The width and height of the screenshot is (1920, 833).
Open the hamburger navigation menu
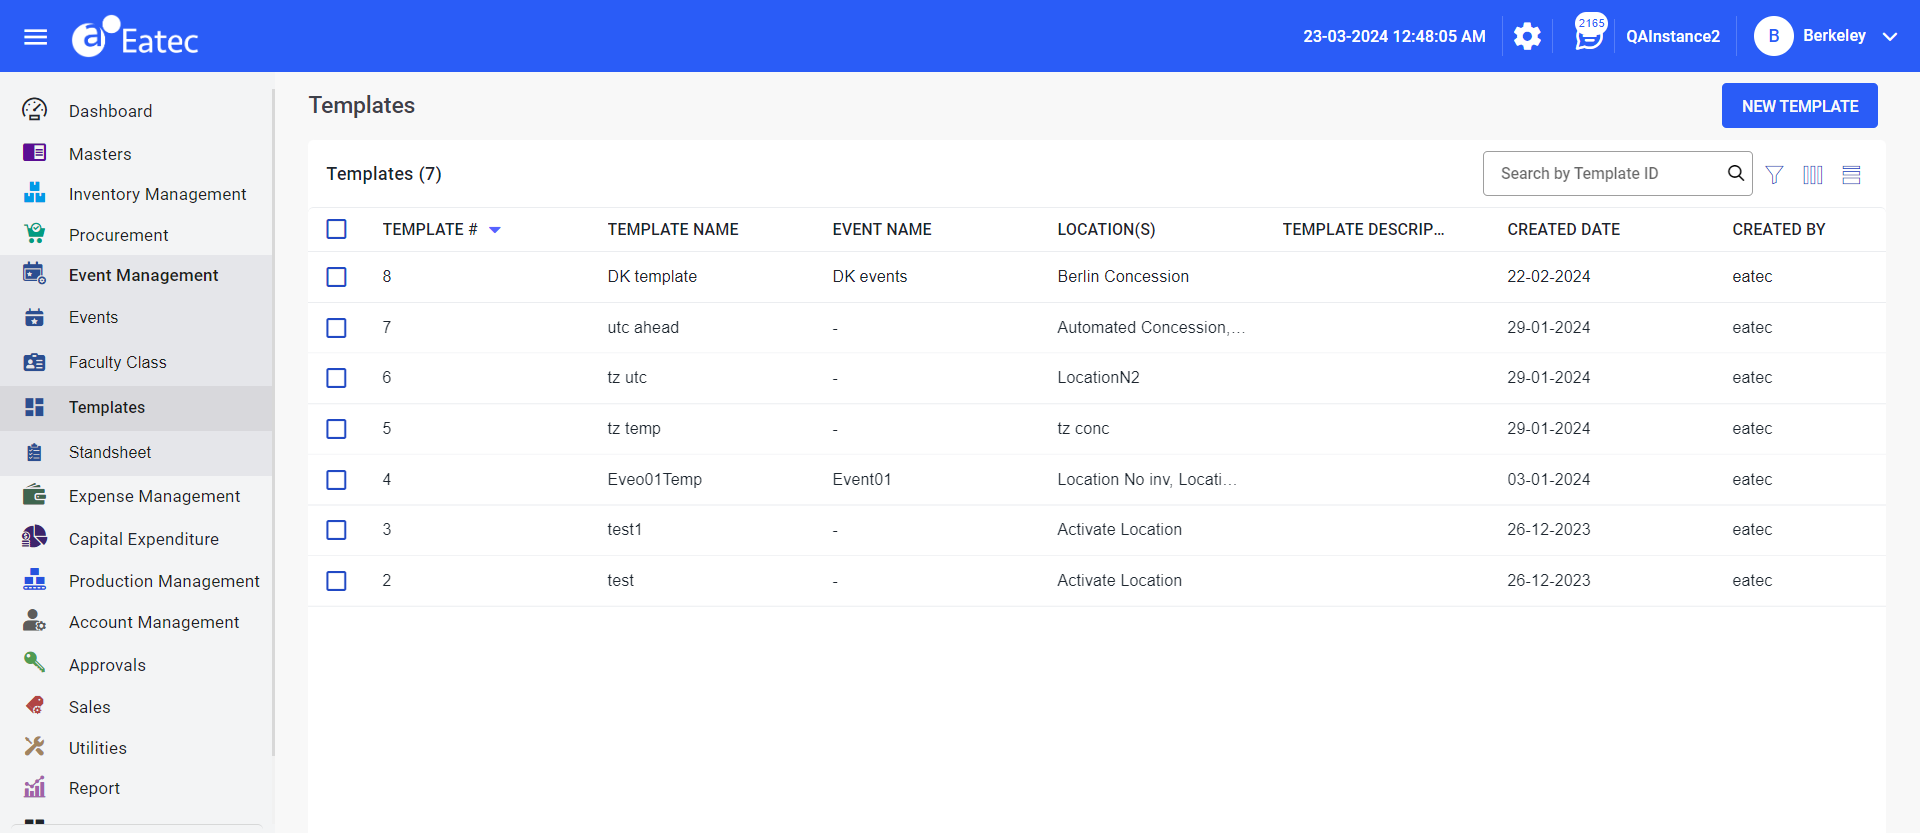pos(36,37)
